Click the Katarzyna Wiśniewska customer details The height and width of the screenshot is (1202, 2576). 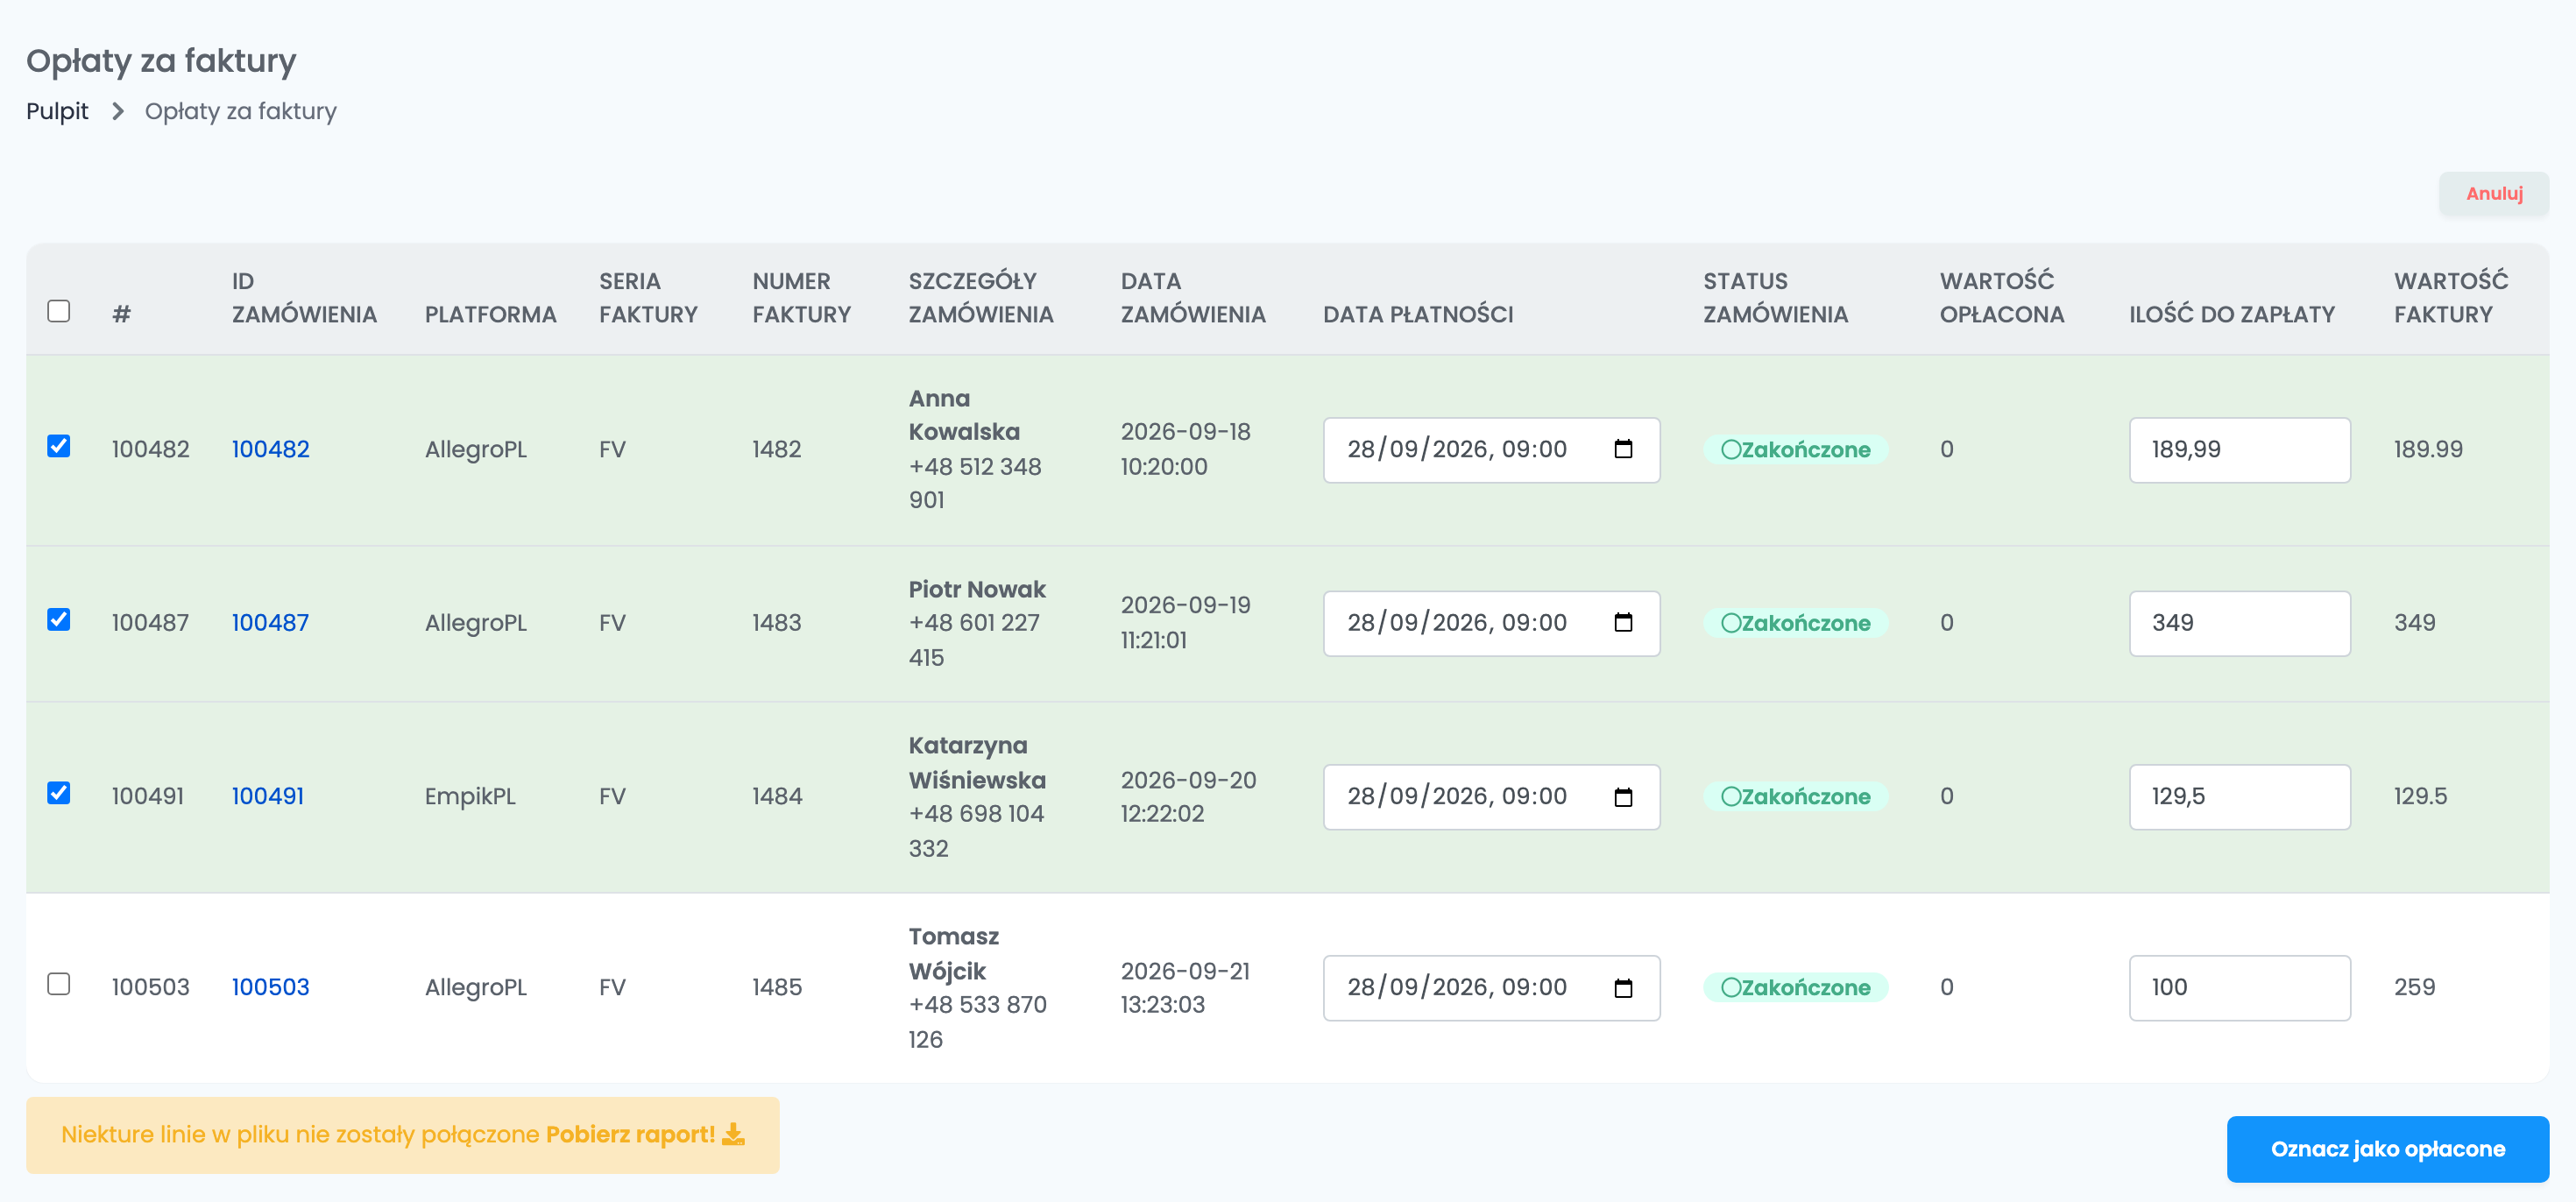click(x=976, y=796)
